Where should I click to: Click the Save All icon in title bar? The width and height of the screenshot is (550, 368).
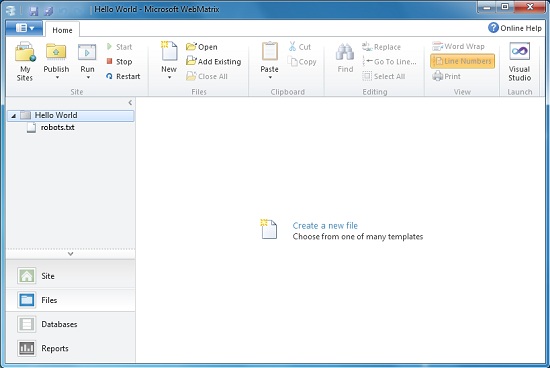coord(49,11)
